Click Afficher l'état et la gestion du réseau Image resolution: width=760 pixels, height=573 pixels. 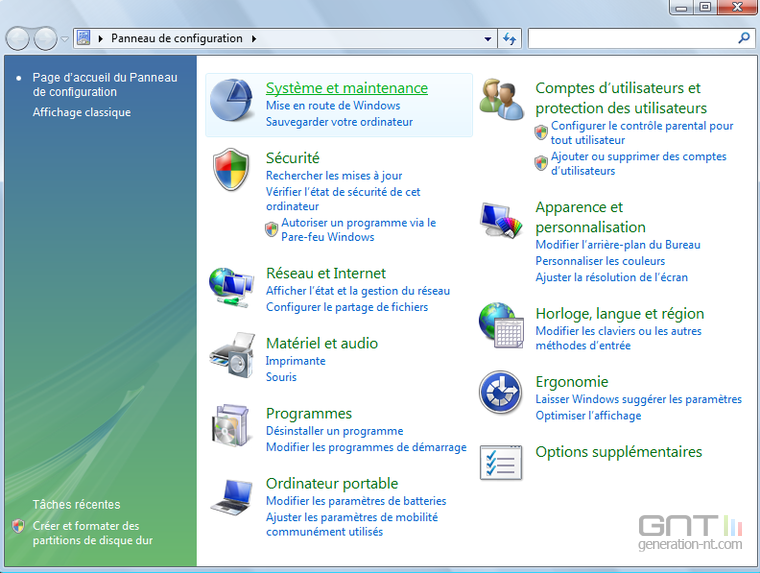coord(358,291)
